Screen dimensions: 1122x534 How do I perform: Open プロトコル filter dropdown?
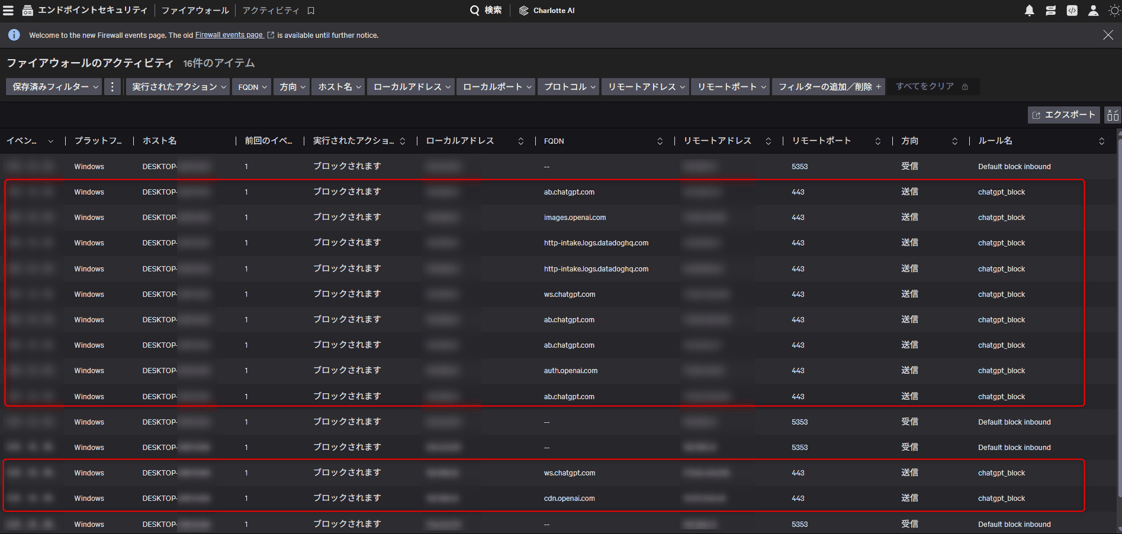click(569, 87)
